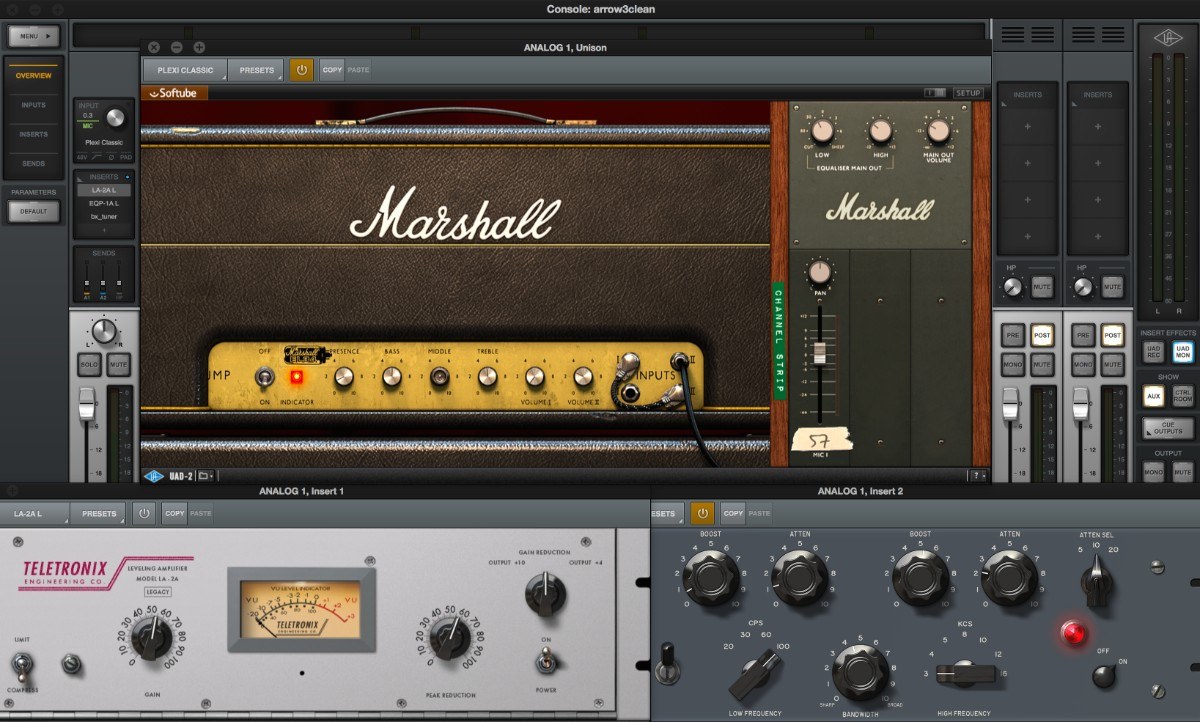Viewport: 1200px width, 722px height.
Task: Select the EQP-1A L insert slot
Action: click(x=103, y=202)
